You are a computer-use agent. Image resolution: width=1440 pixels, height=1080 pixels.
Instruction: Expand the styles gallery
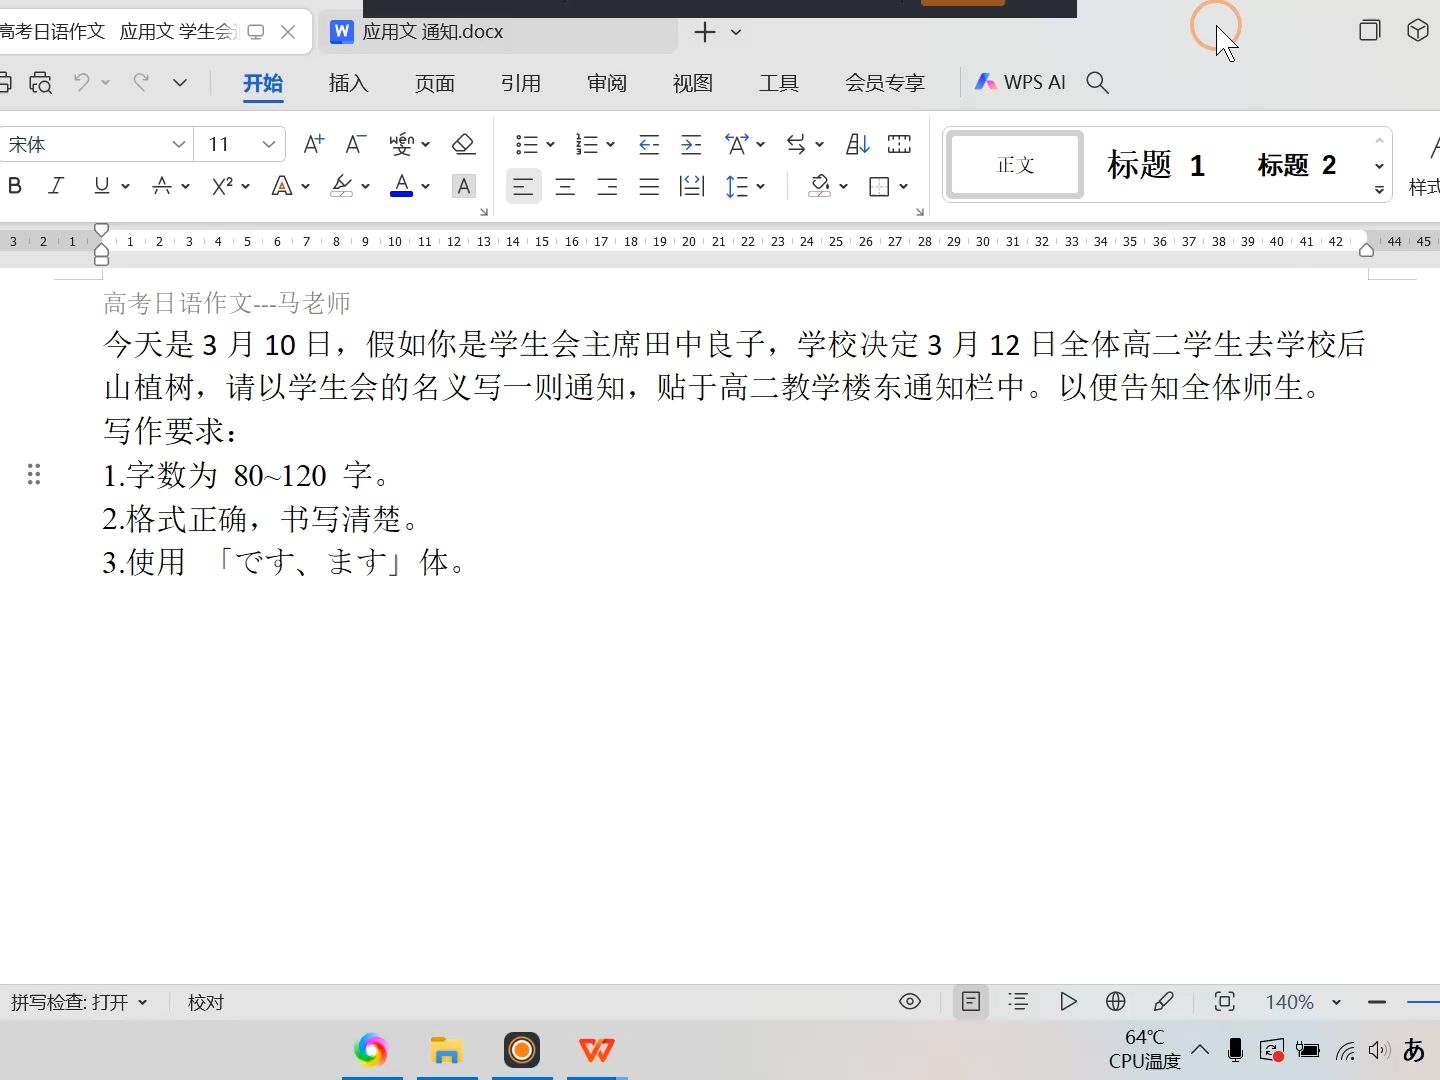[x=1379, y=189]
